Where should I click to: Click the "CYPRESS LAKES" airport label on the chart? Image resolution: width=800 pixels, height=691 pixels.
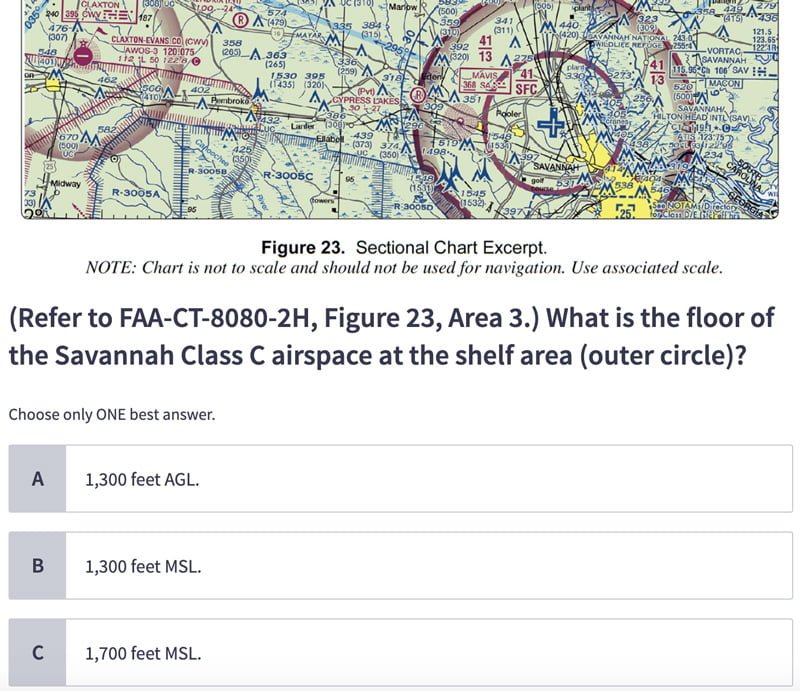point(366,101)
